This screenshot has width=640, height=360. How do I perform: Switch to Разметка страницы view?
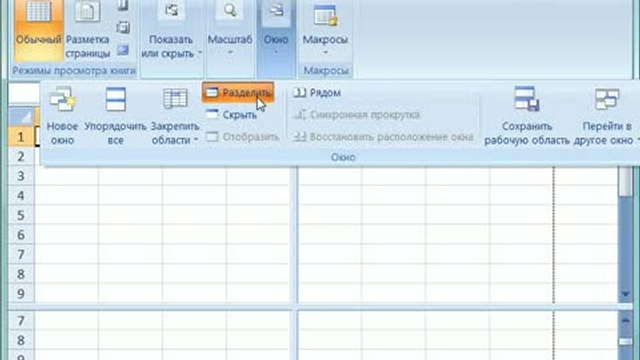[x=88, y=31]
